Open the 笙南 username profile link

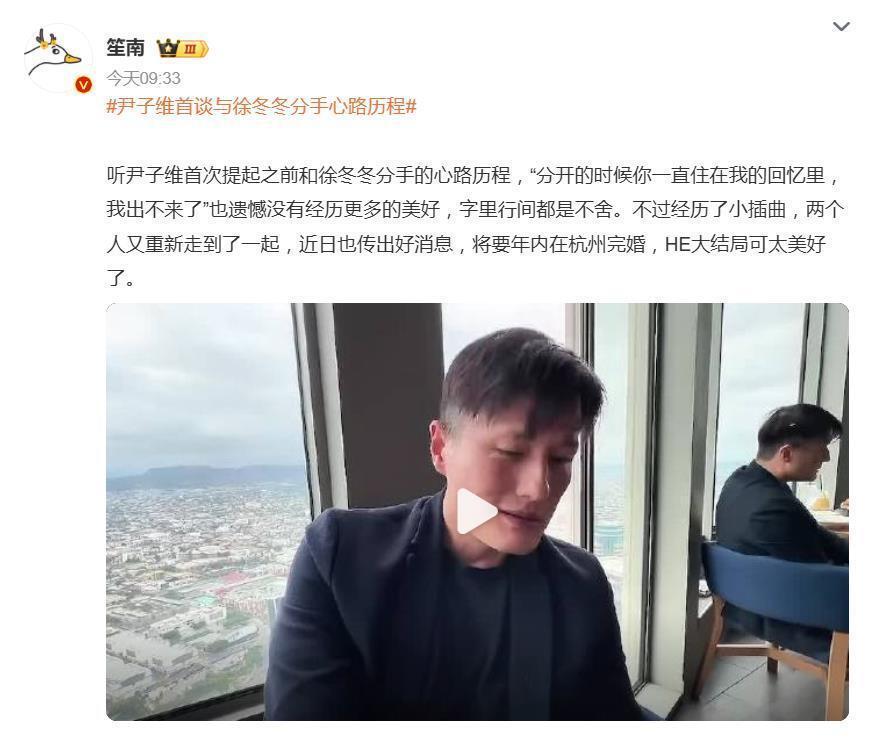[x=126, y=48]
